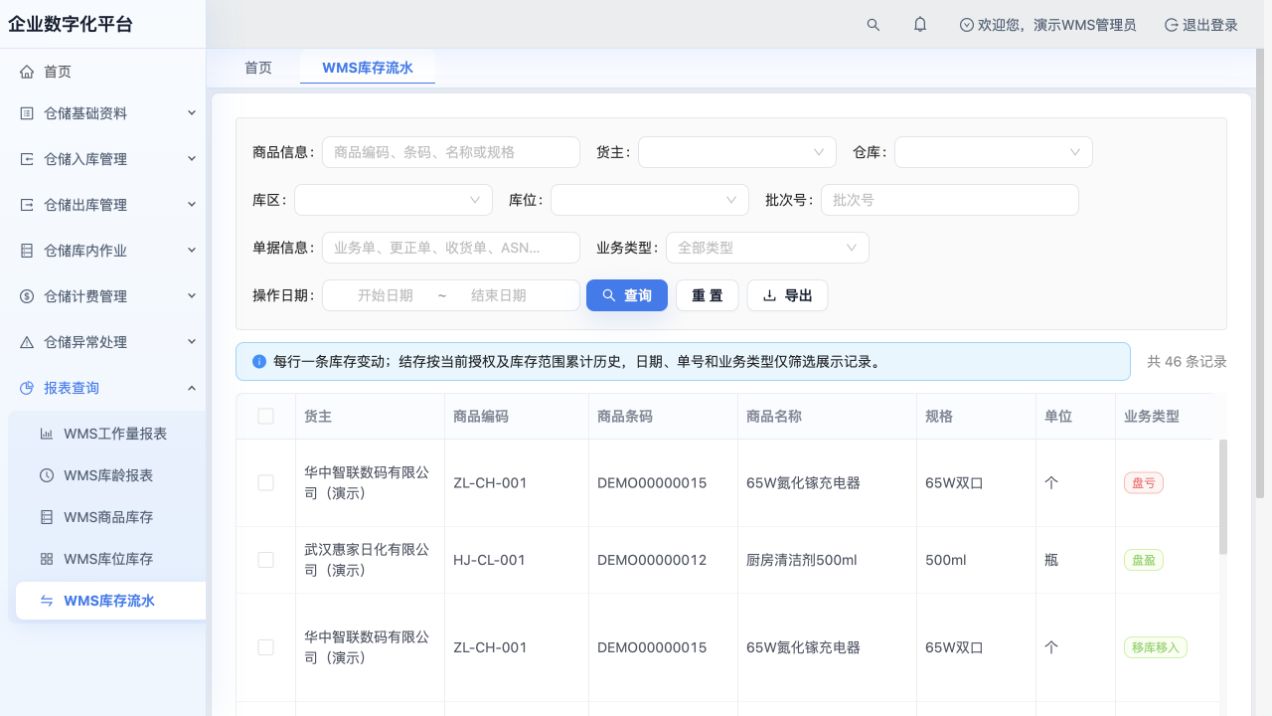Open the 业务类型 全部类型 dropdown

pos(767,247)
